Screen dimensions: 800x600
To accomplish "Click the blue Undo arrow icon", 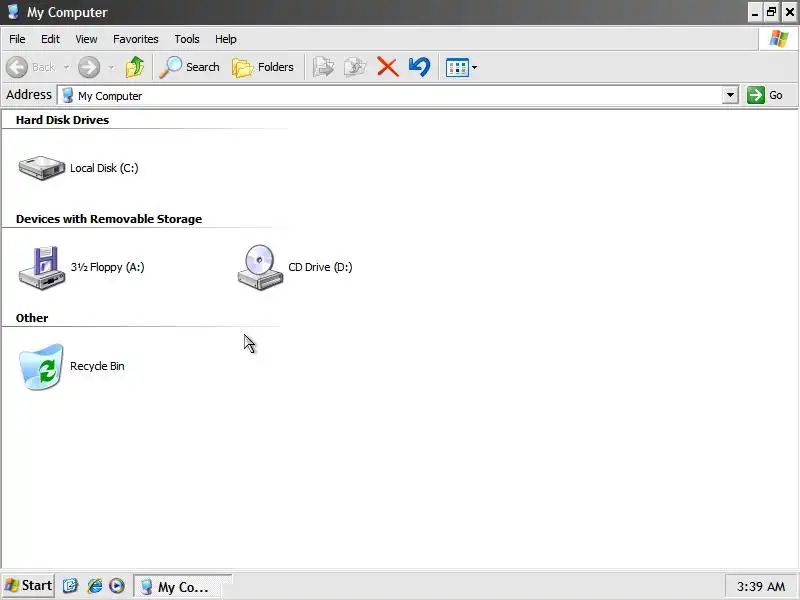I will click(419, 67).
